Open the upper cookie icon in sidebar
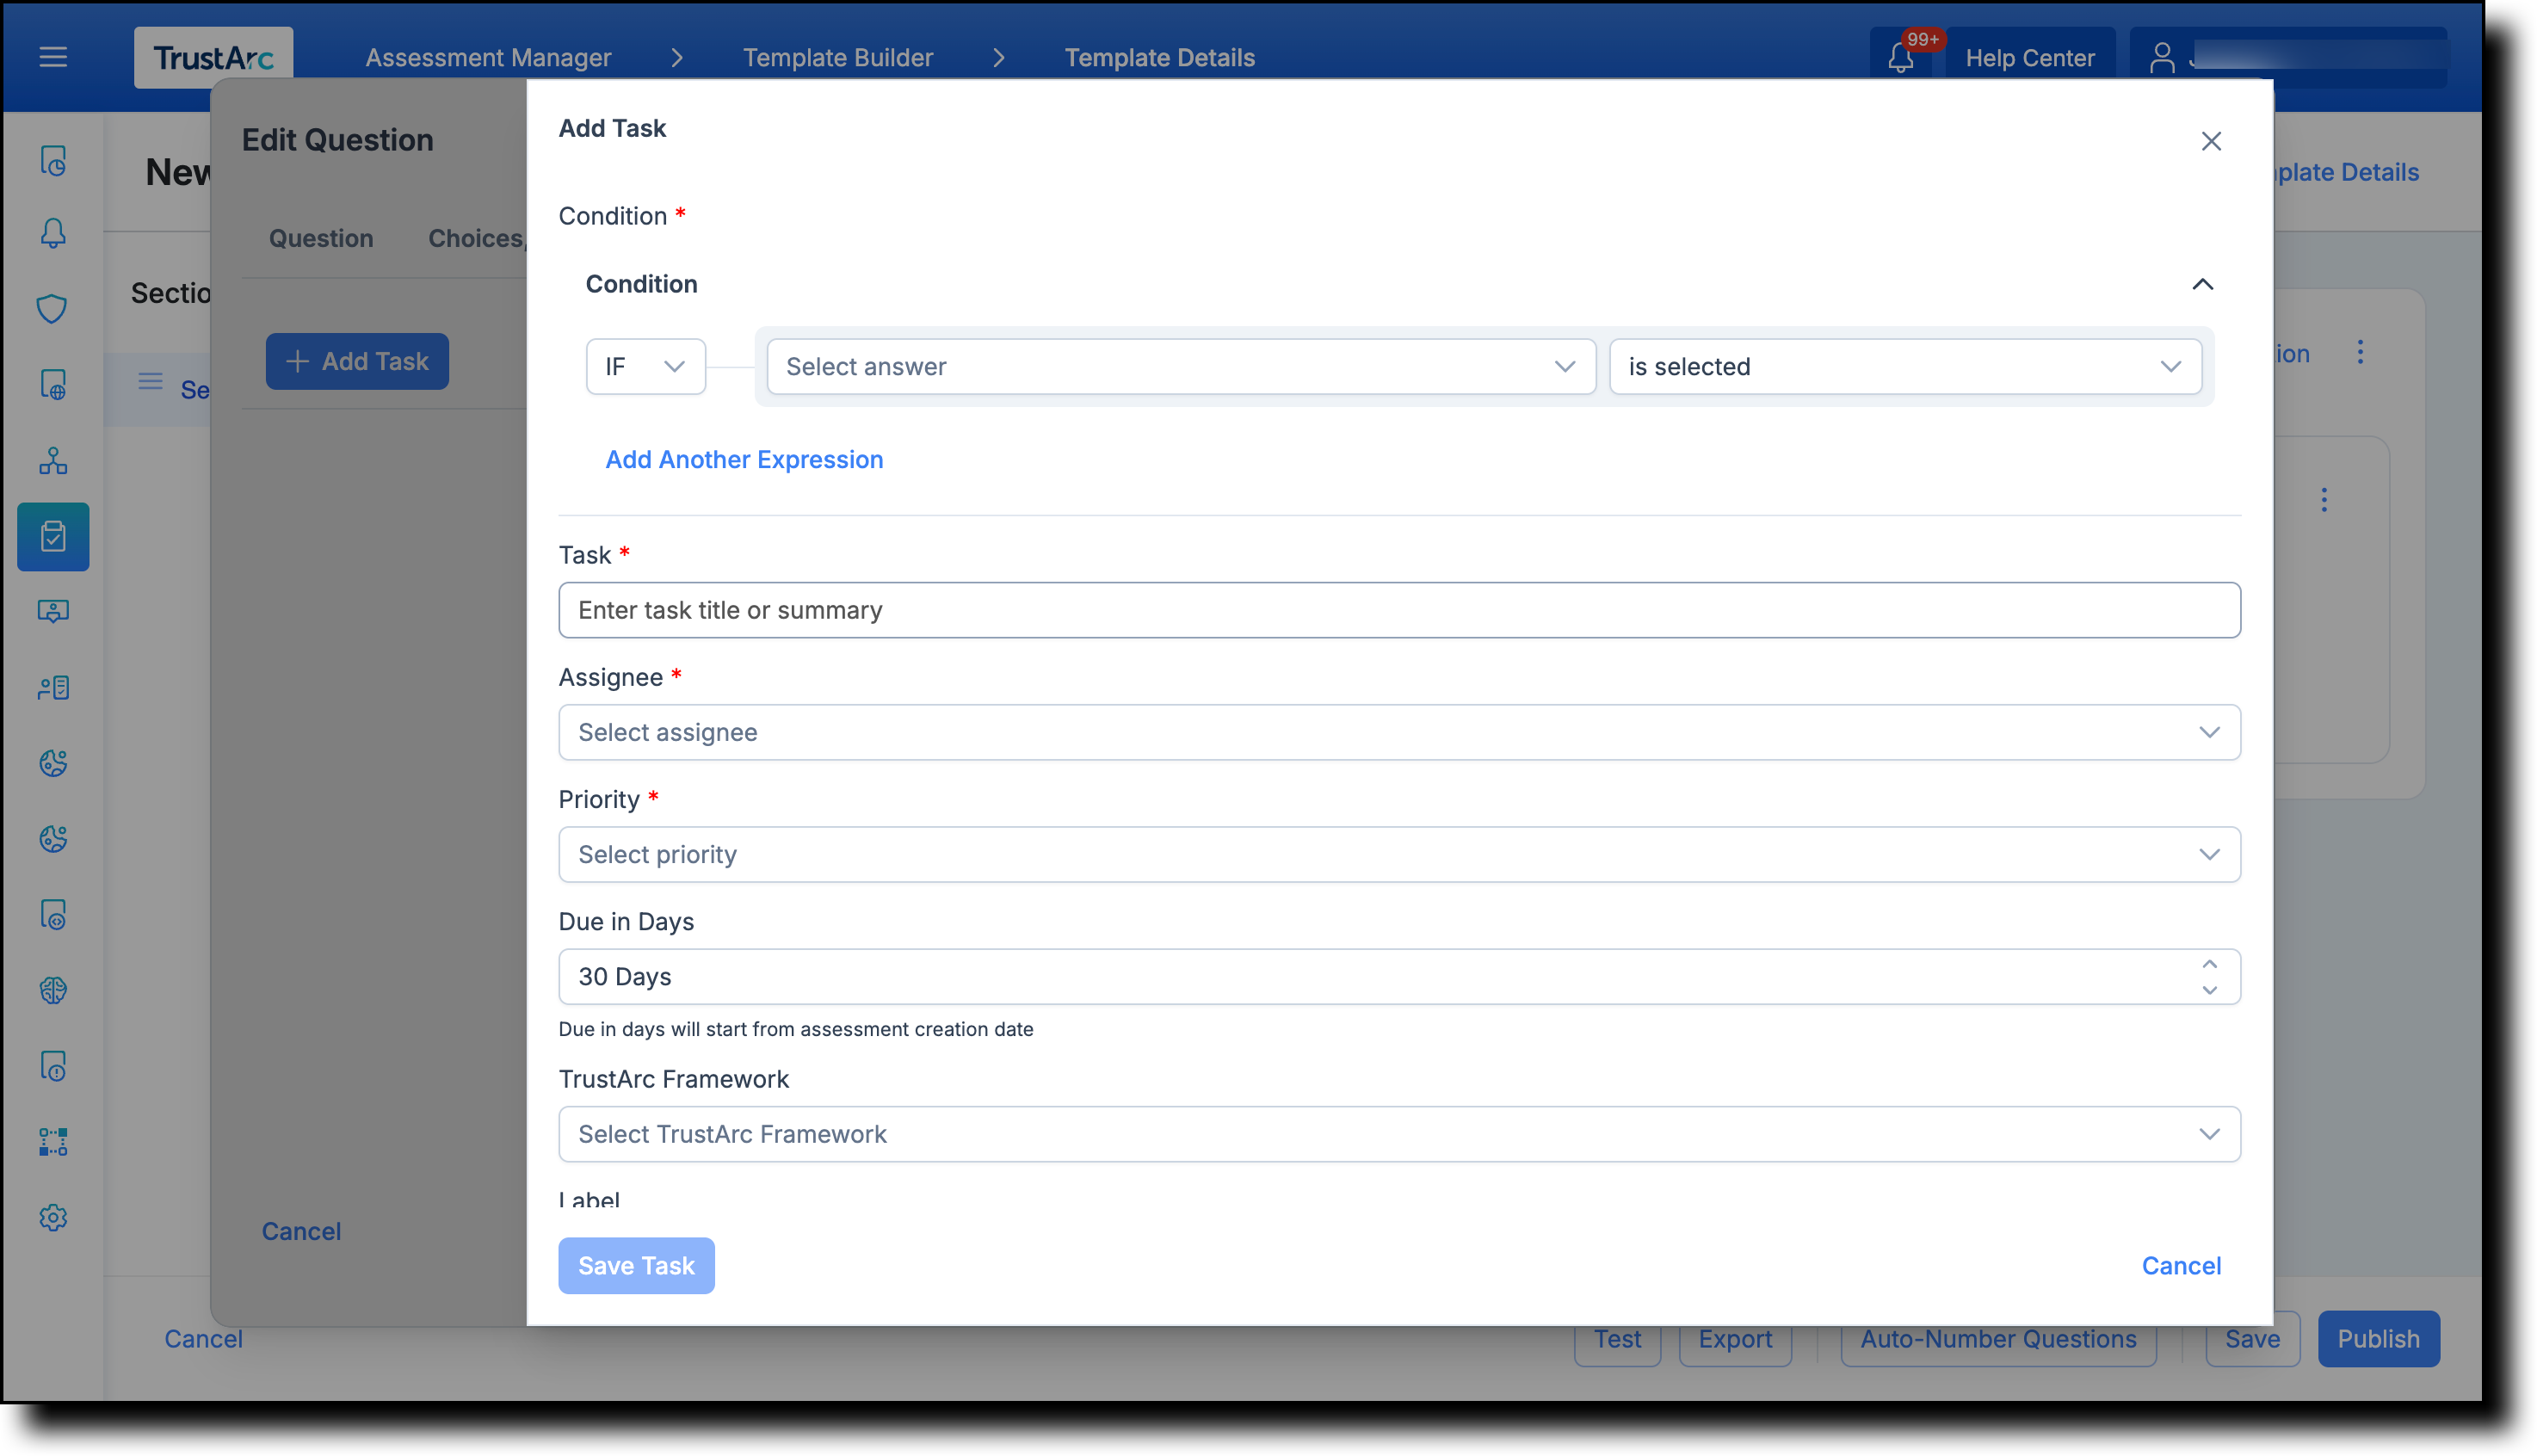 click(x=53, y=764)
